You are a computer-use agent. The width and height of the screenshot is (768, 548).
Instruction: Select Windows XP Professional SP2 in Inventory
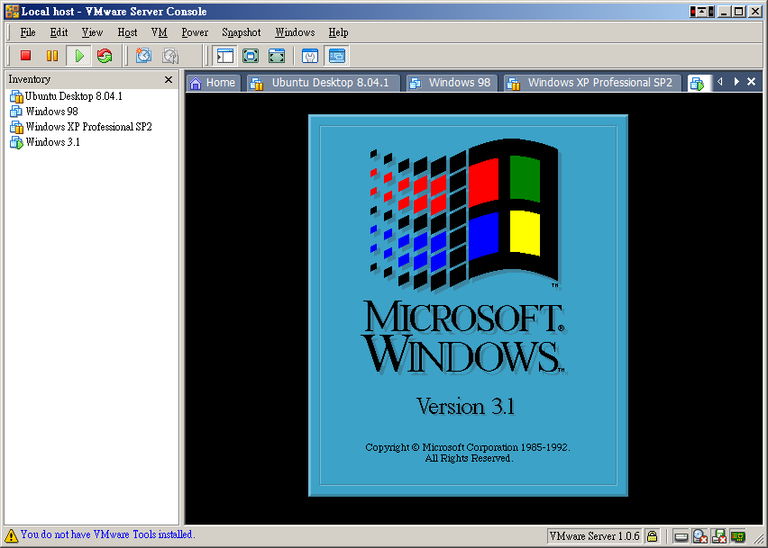pyautogui.click(x=81, y=127)
